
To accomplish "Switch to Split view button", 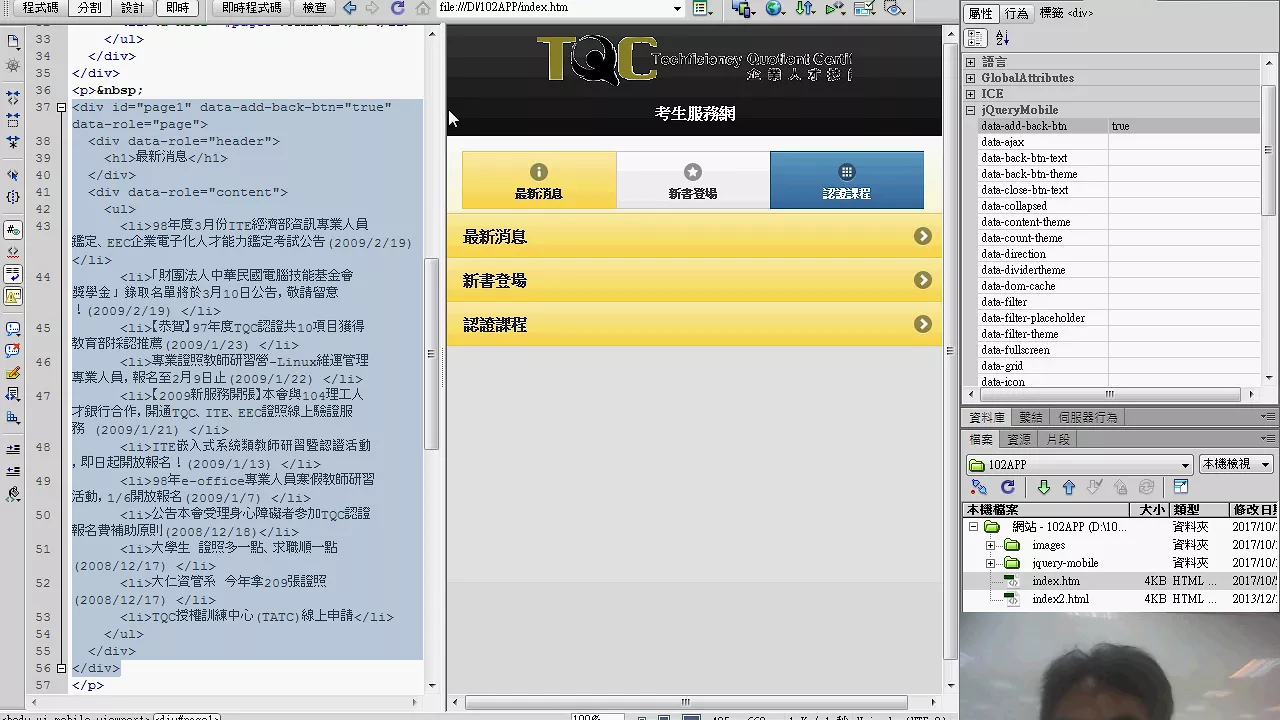I will [x=89, y=7].
